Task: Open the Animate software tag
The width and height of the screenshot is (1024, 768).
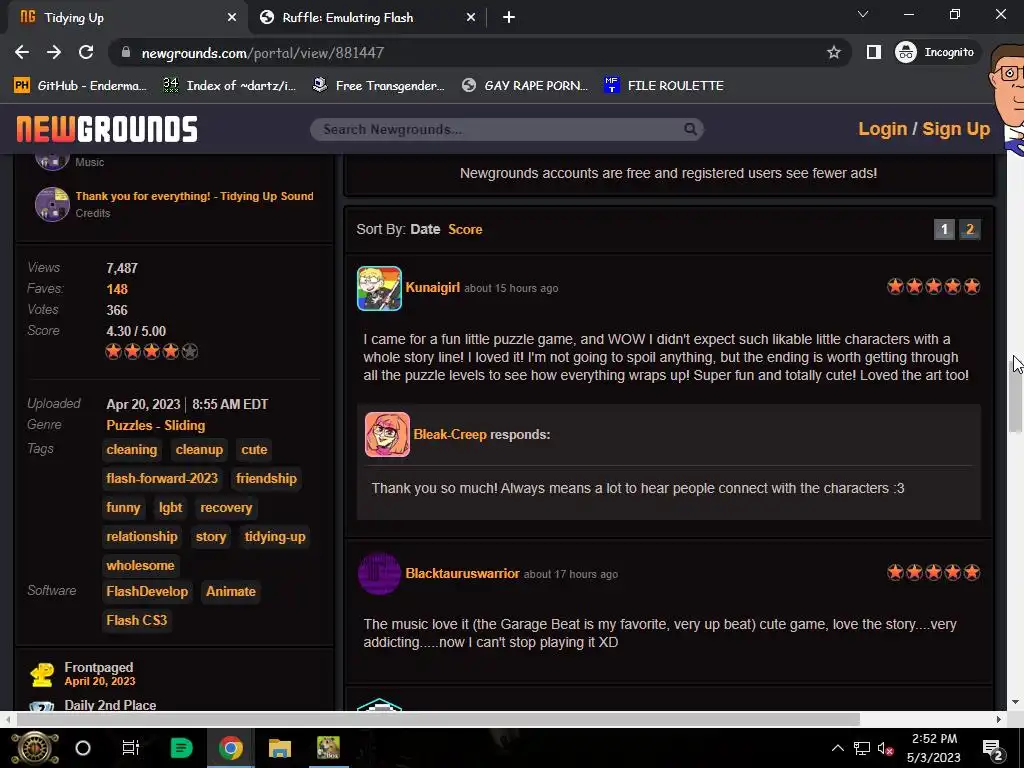Action: point(231,592)
